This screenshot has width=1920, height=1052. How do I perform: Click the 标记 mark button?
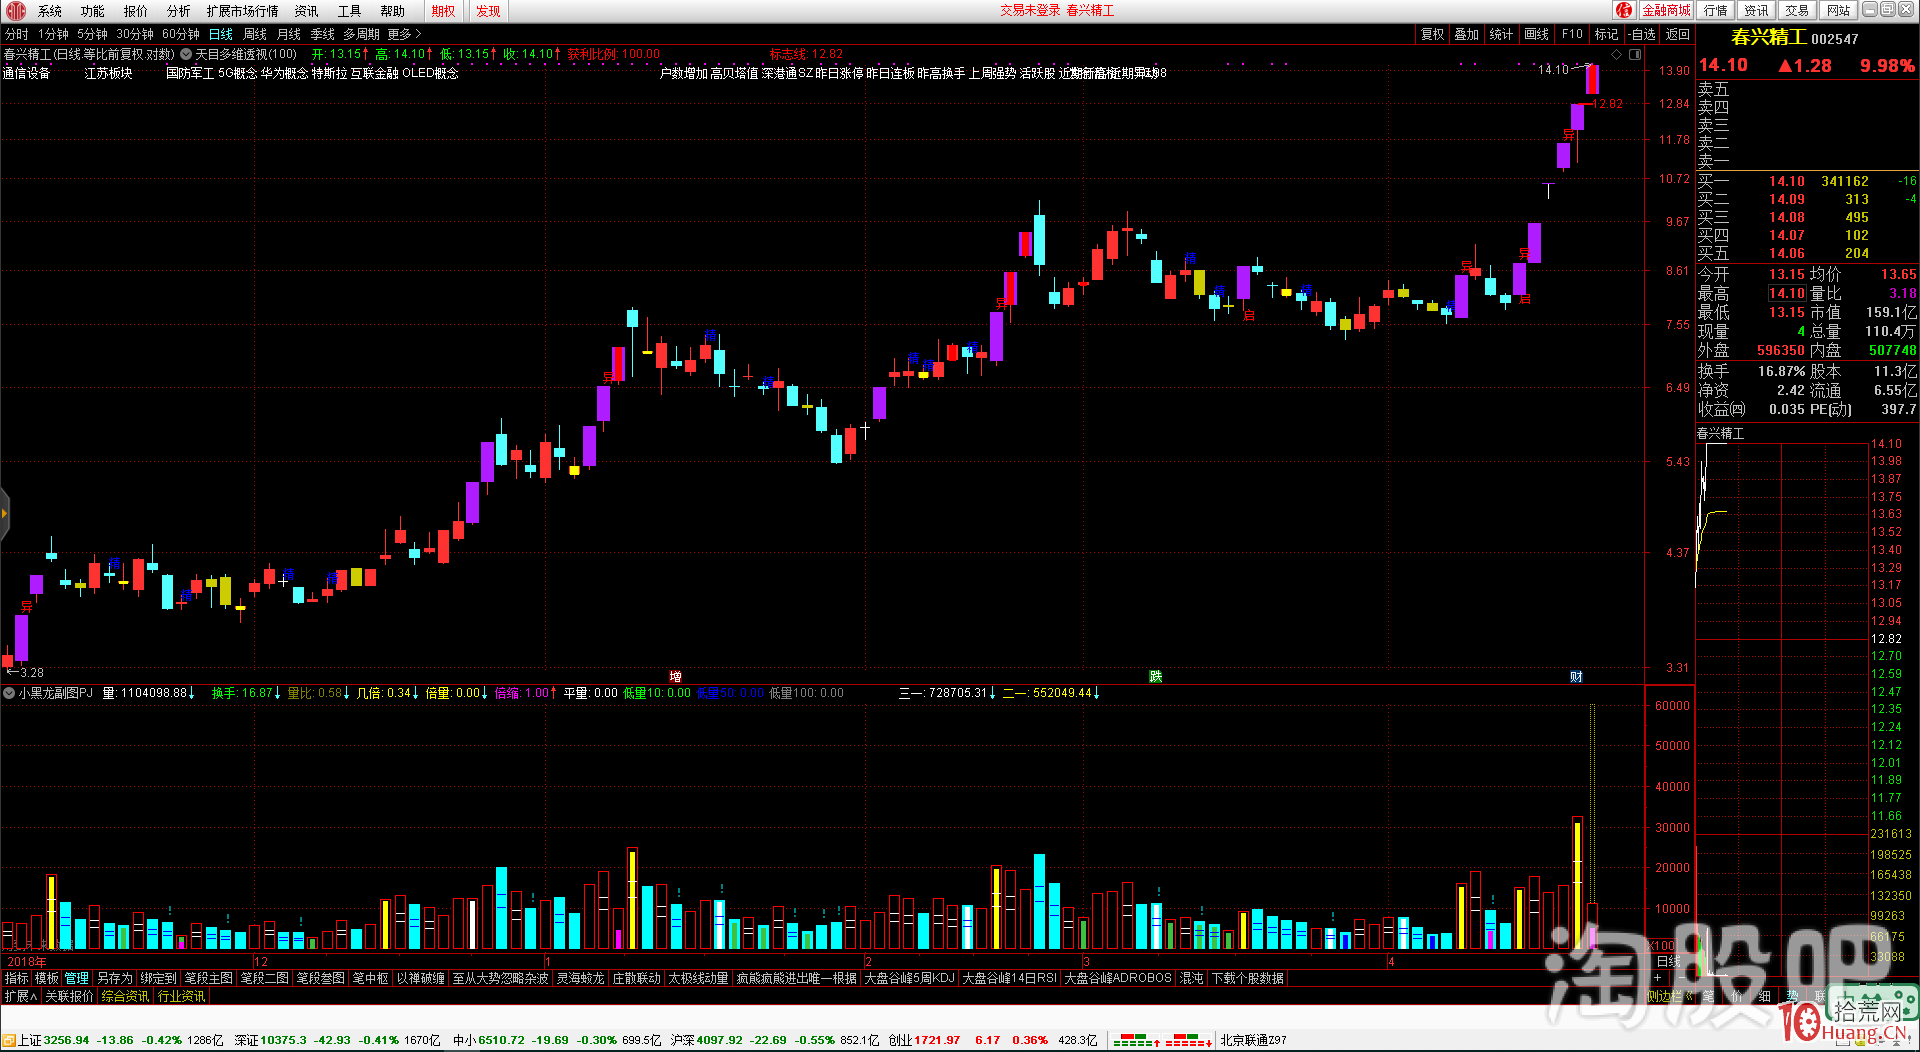(x=1607, y=34)
